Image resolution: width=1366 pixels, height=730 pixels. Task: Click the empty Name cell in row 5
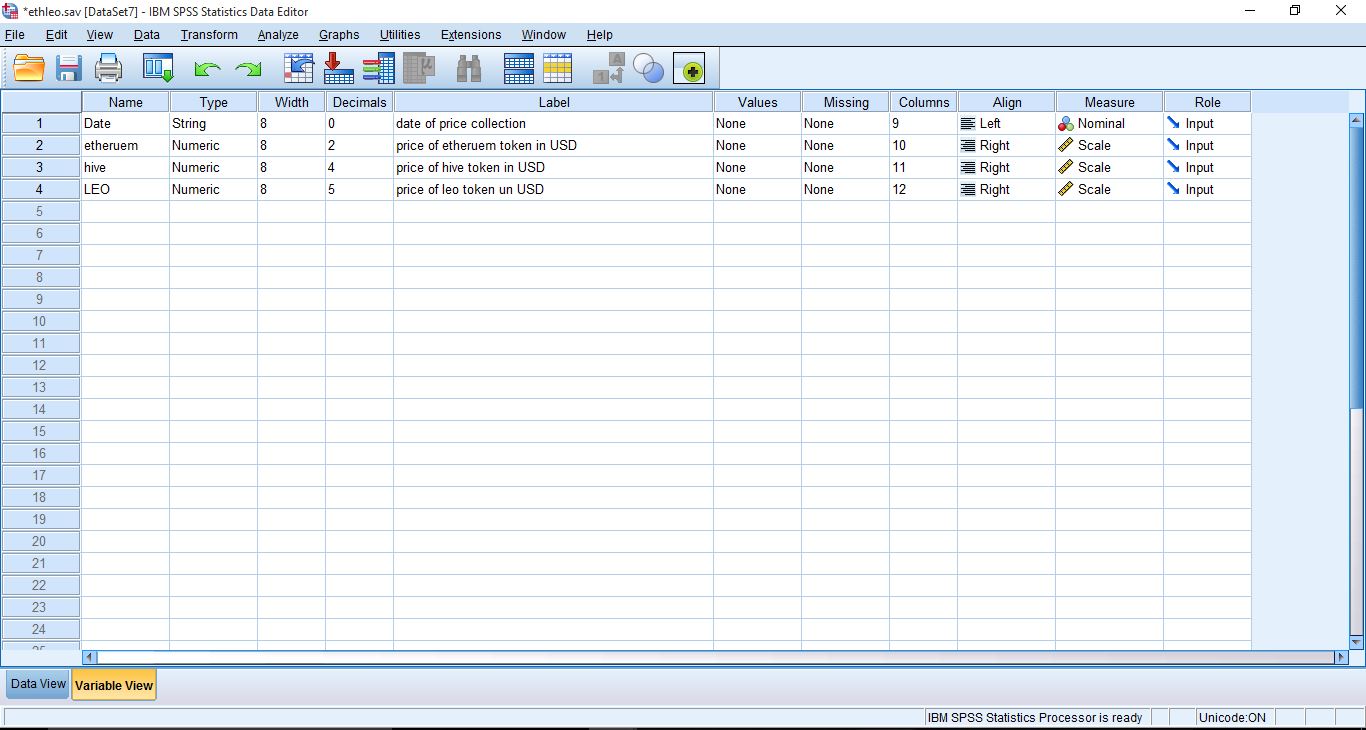125,212
